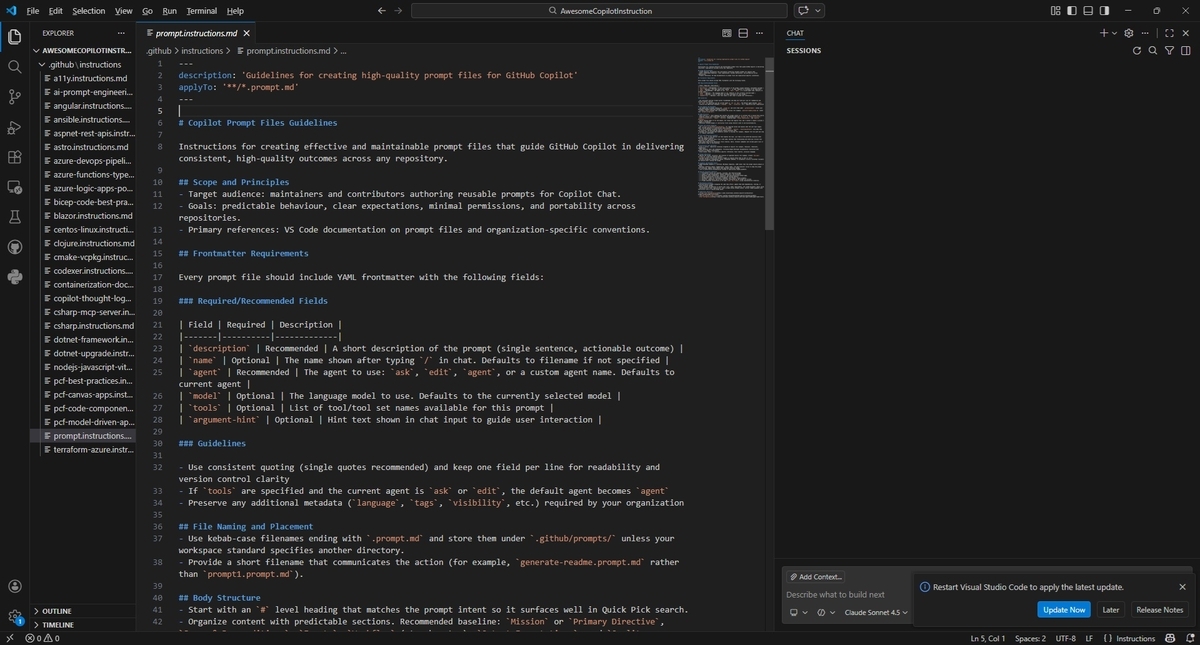Viewport: 1200px width, 645px height.
Task: Open the GitHub view in activity bar
Action: (x=14, y=247)
